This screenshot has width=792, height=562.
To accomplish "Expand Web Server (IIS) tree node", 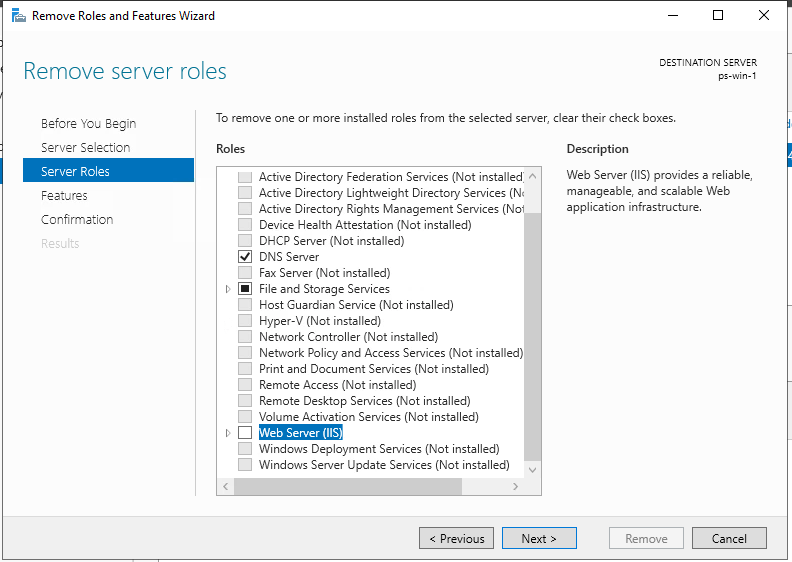I will point(228,433).
